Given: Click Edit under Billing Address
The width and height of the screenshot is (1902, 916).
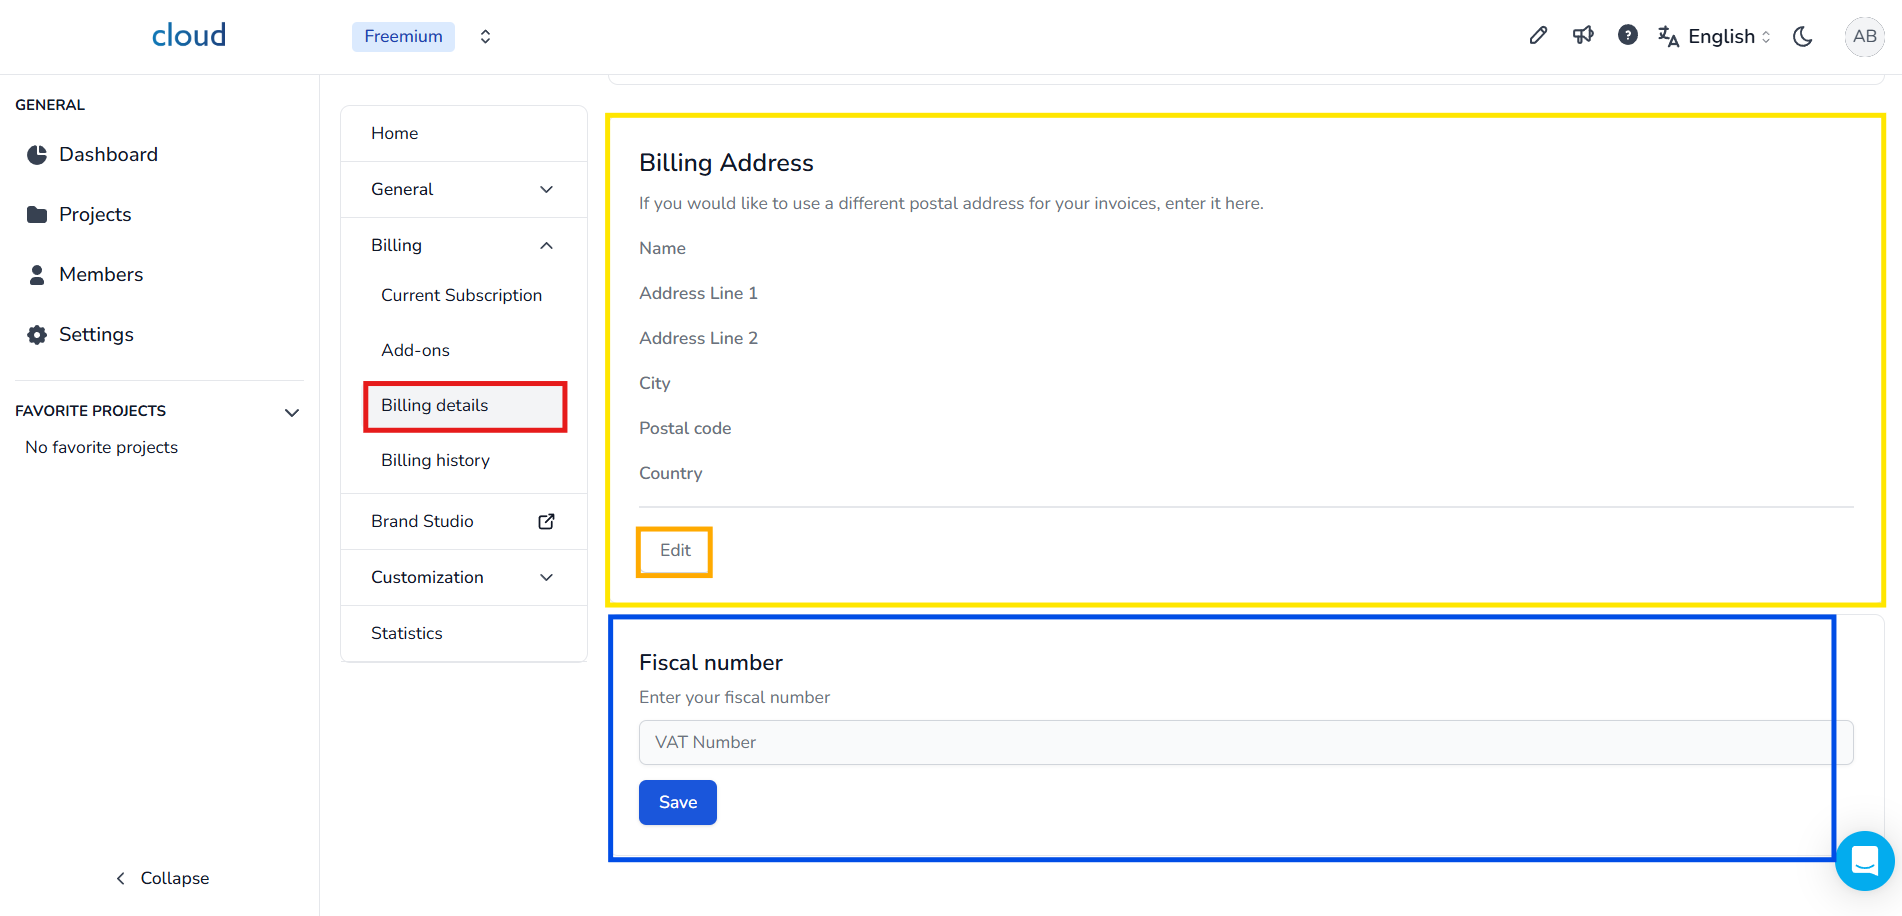Looking at the screenshot, I should [675, 551].
